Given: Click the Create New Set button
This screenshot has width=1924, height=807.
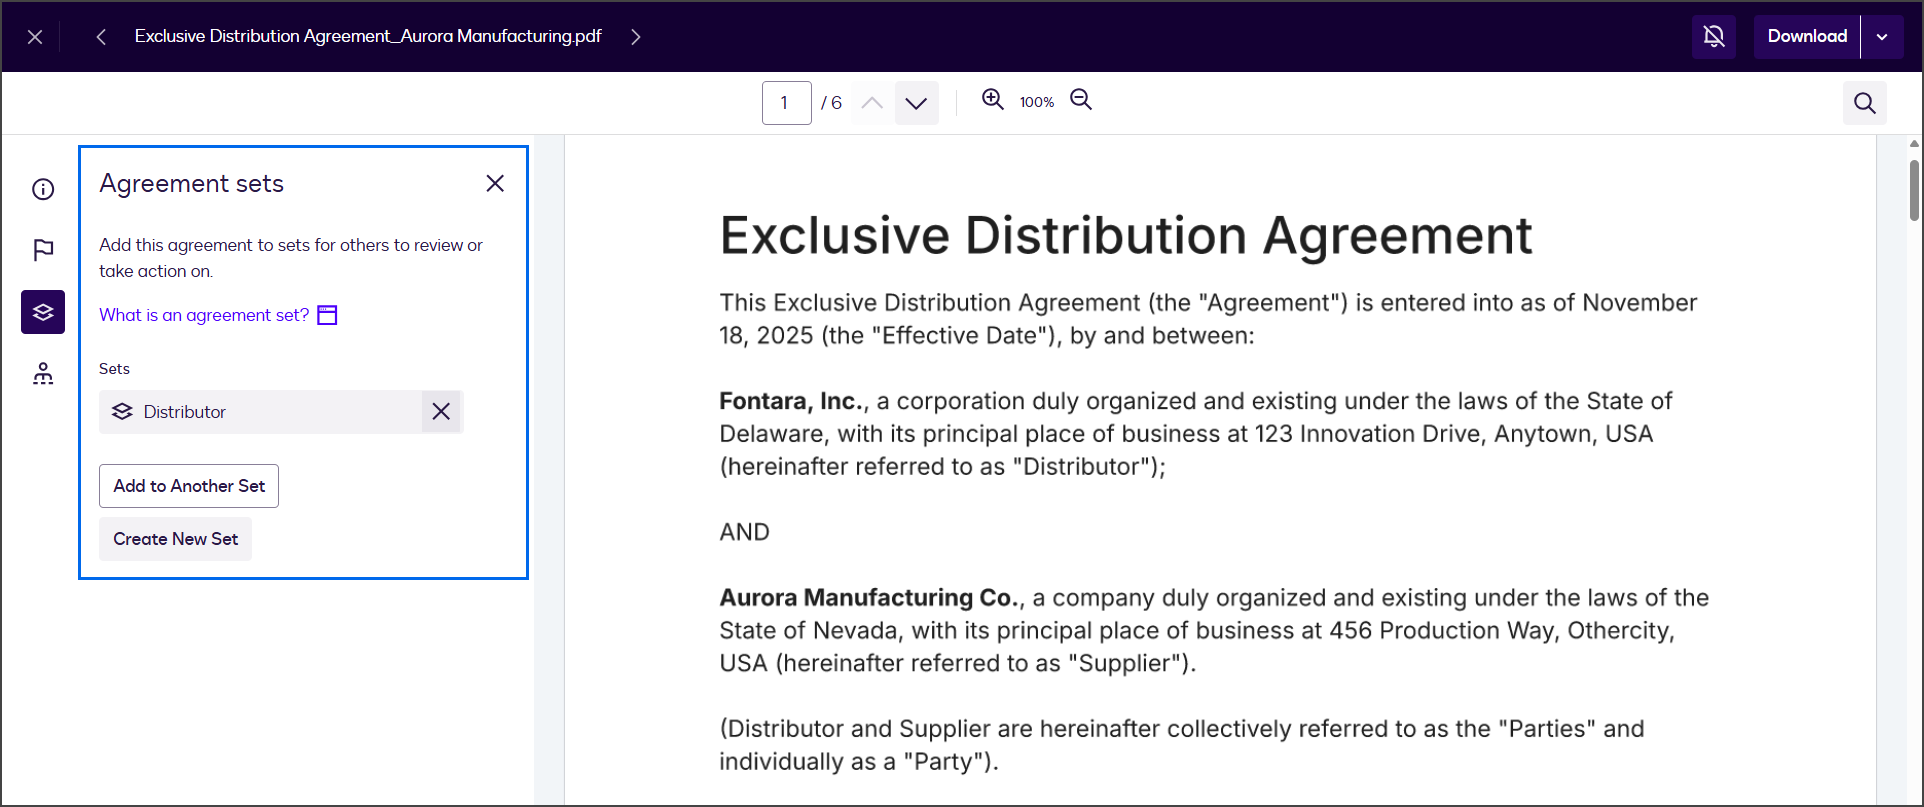Looking at the screenshot, I should click(x=175, y=539).
